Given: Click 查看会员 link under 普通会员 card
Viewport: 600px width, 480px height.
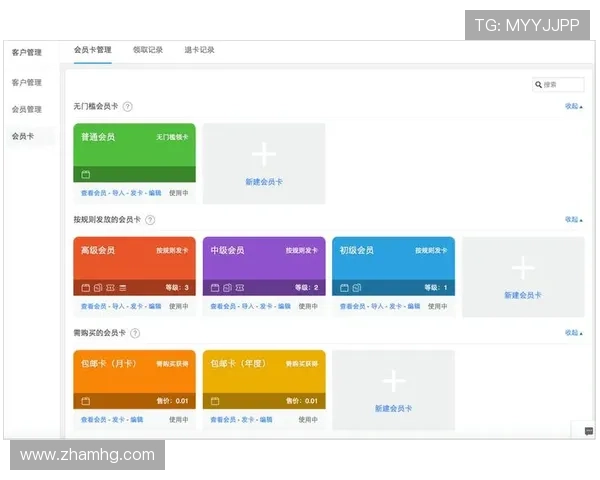Looking at the screenshot, I should [x=93, y=193].
